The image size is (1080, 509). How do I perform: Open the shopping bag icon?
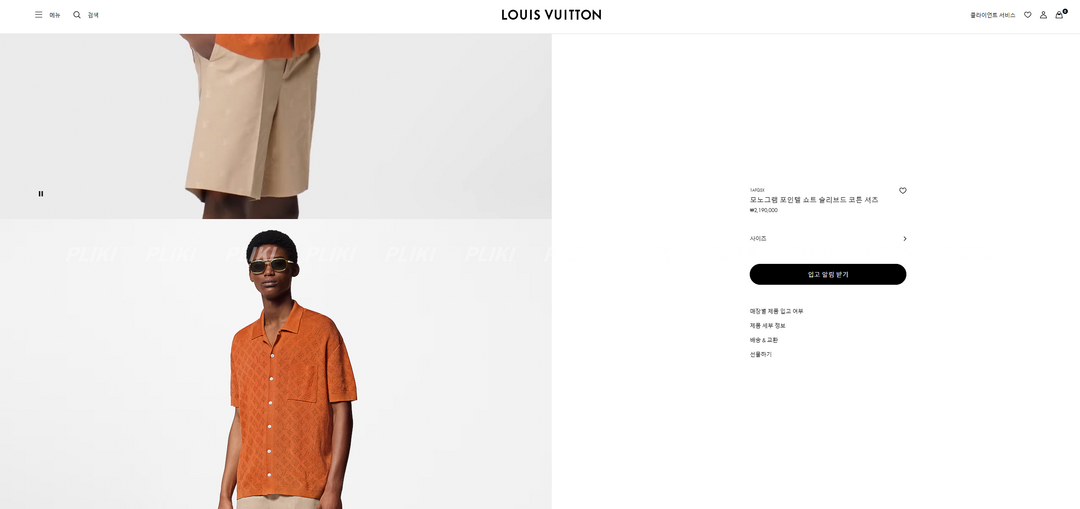tap(1060, 14)
